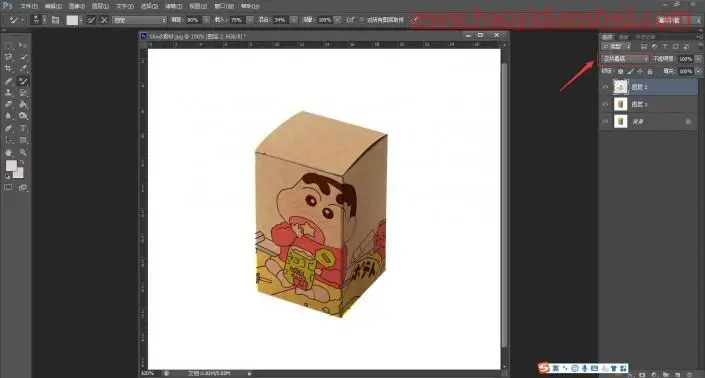
Task: Open the fill slider arrow
Action: click(x=698, y=71)
